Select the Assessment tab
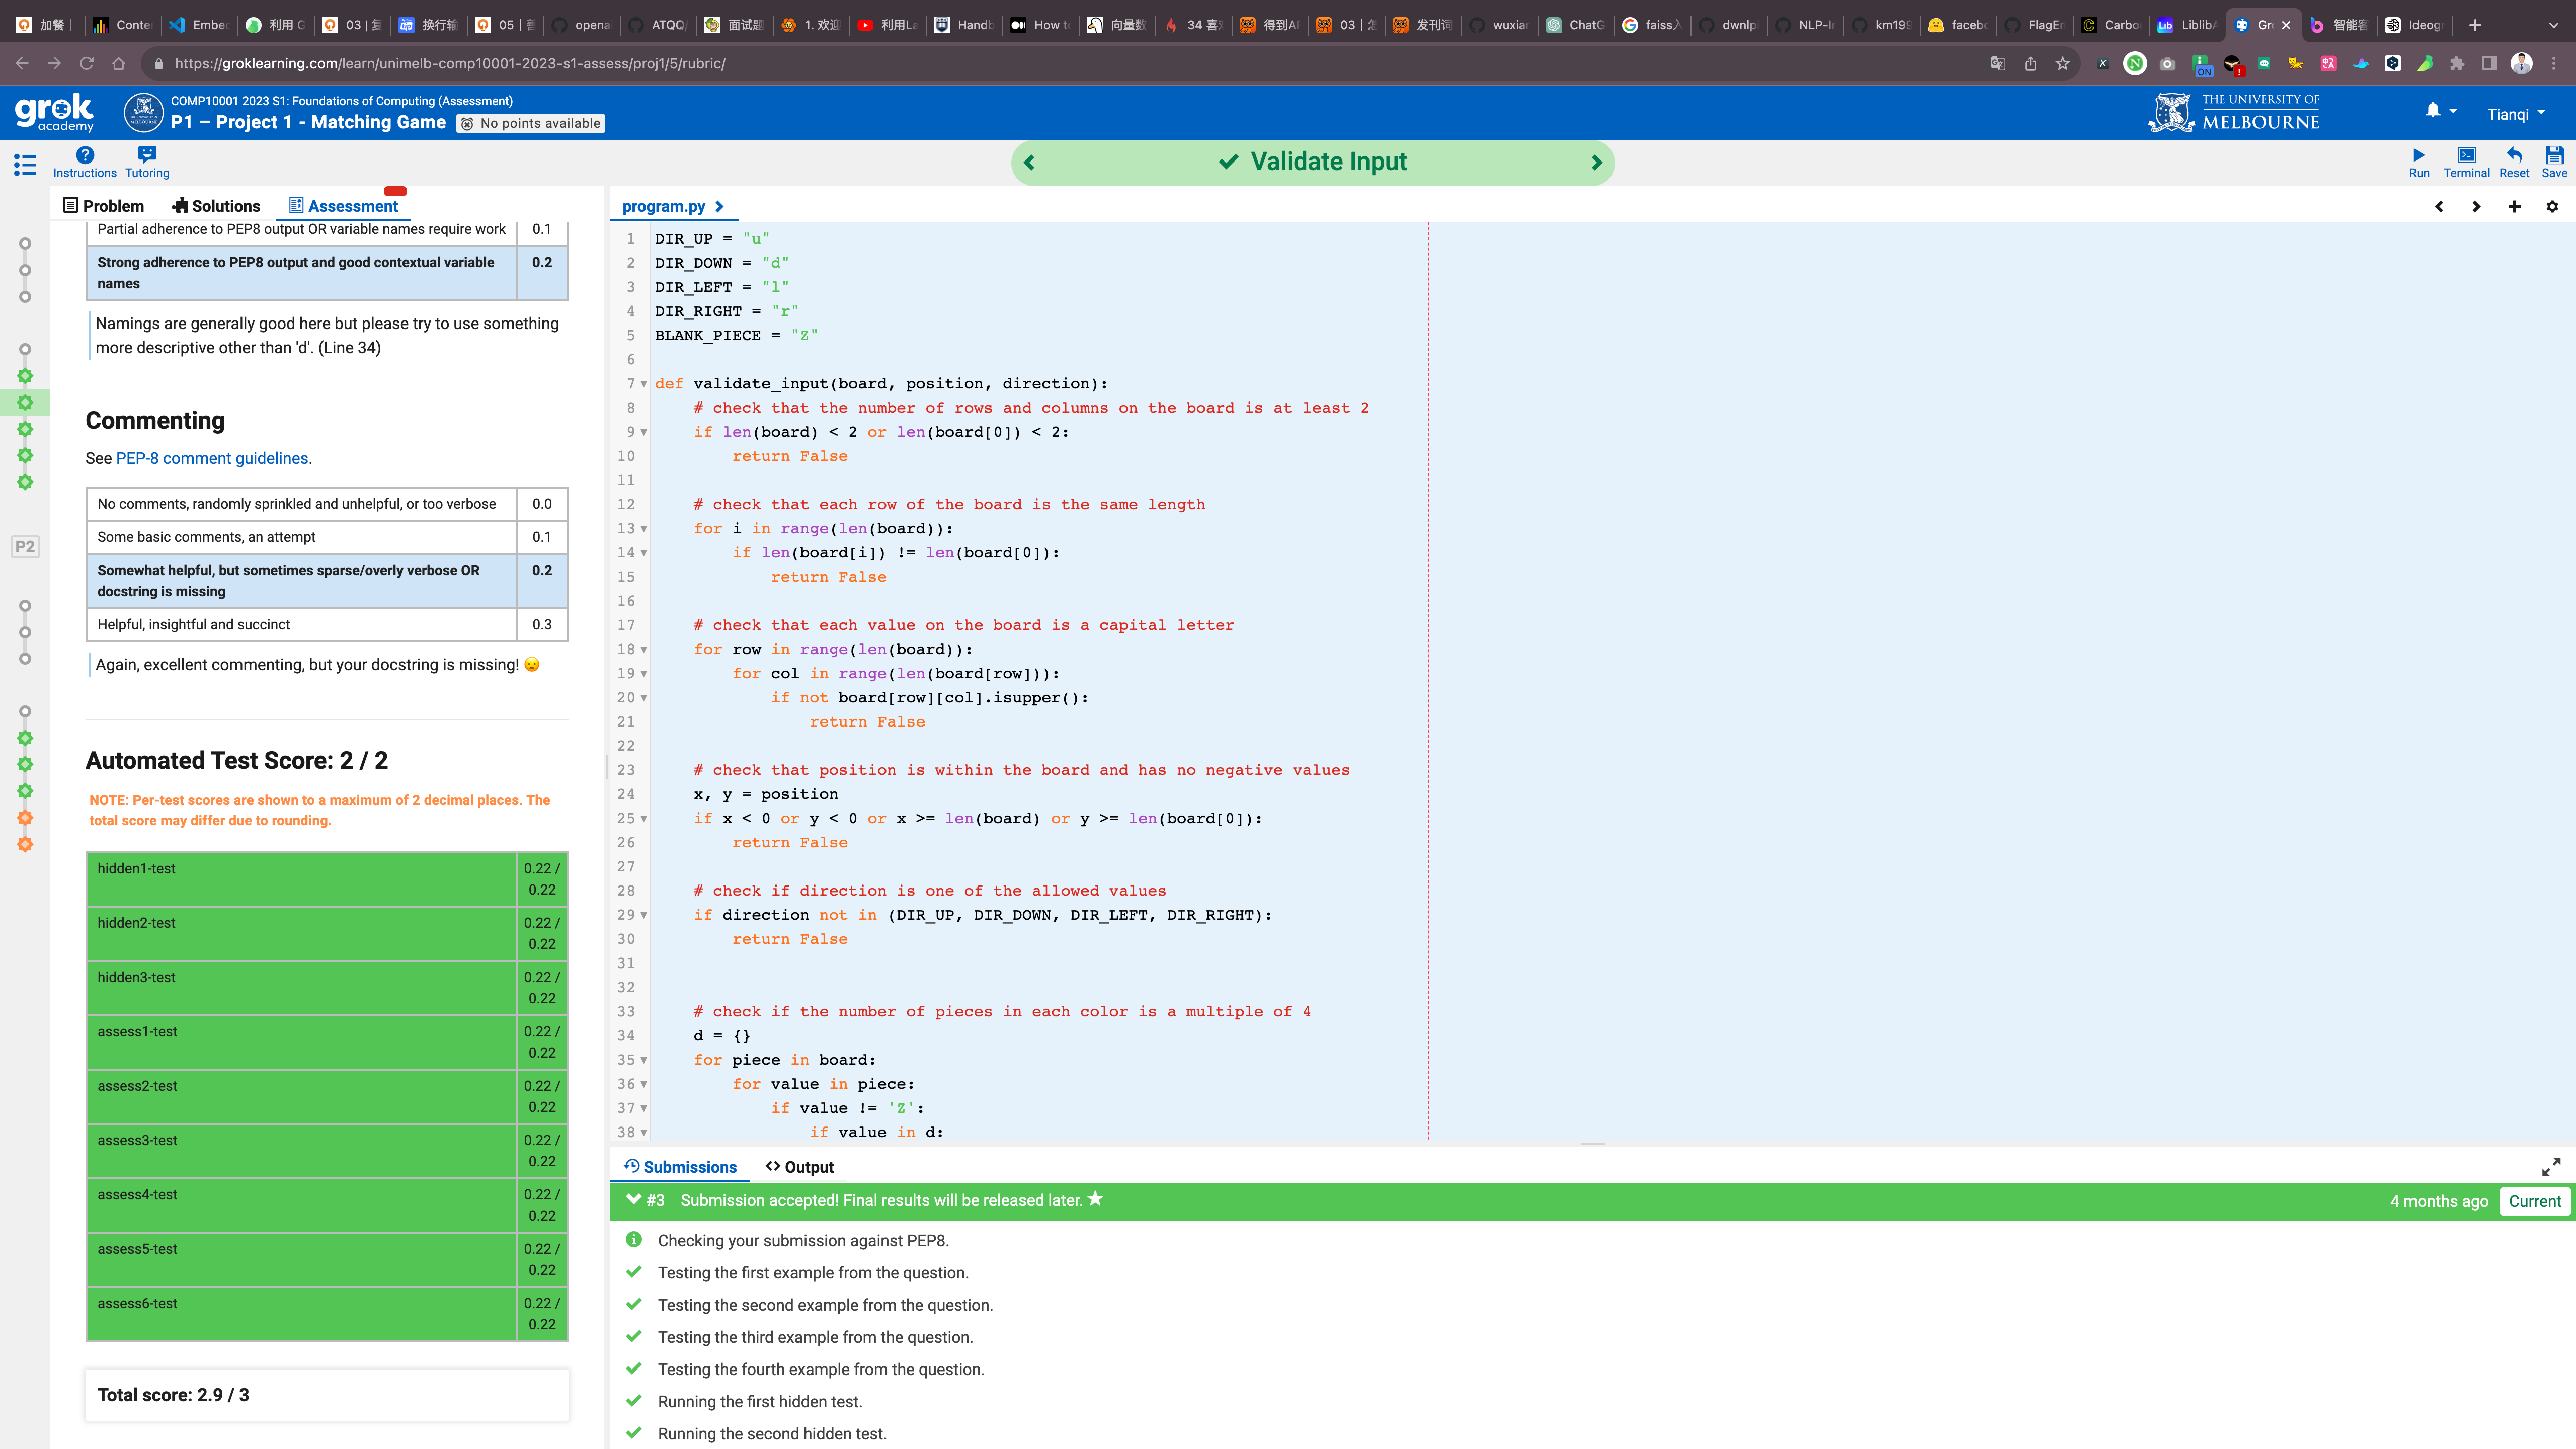 [x=343, y=206]
